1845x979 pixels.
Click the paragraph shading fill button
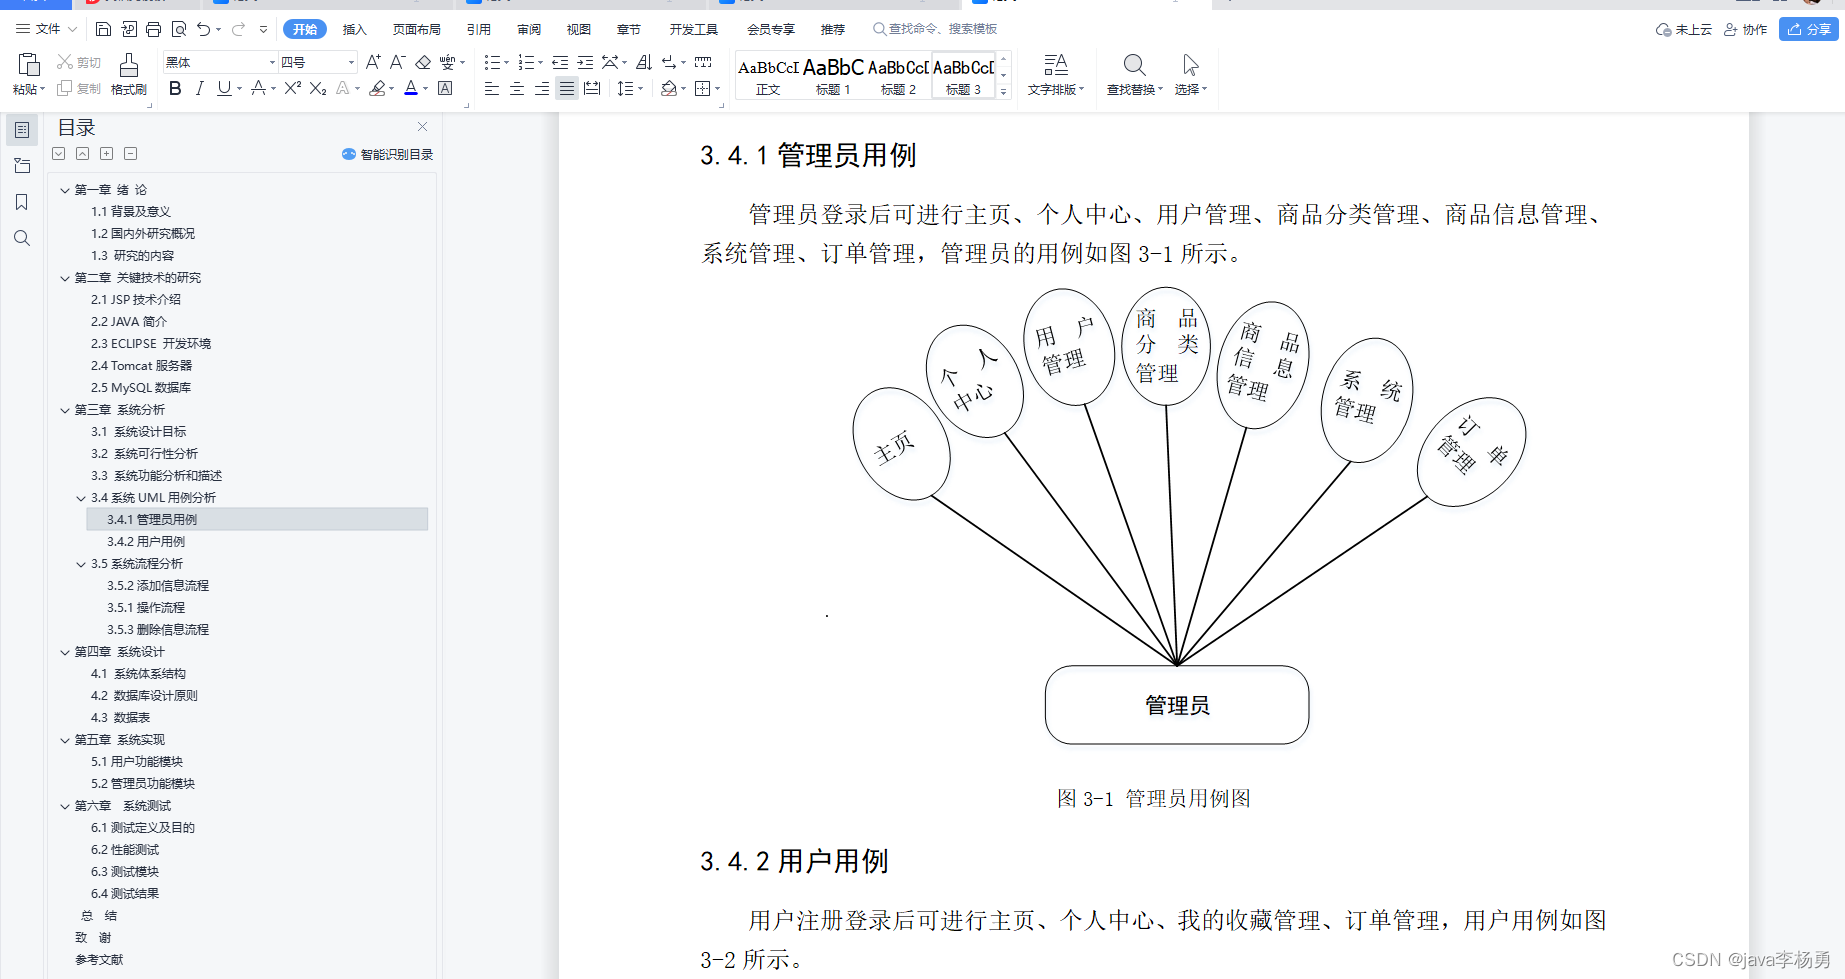point(669,88)
